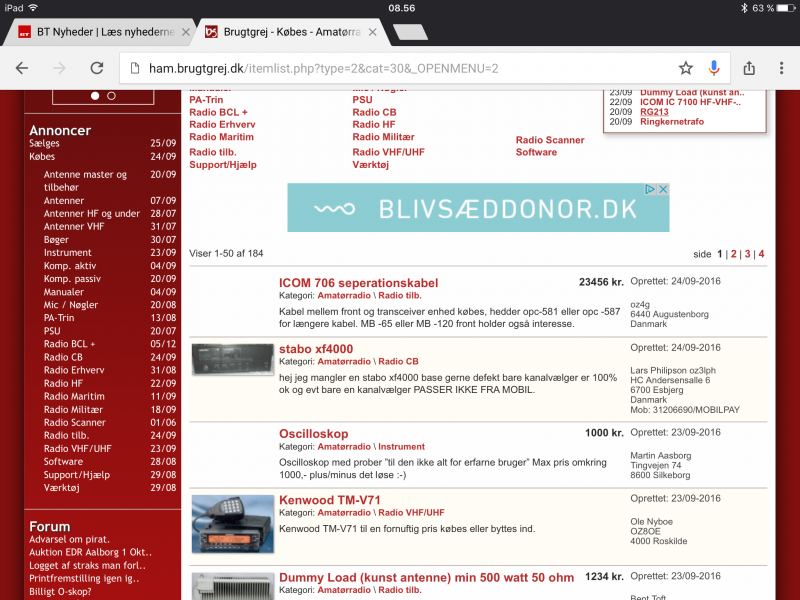This screenshot has height=600, width=800.
Task: Click the Bluetooth status icon
Action: tap(744, 8)
